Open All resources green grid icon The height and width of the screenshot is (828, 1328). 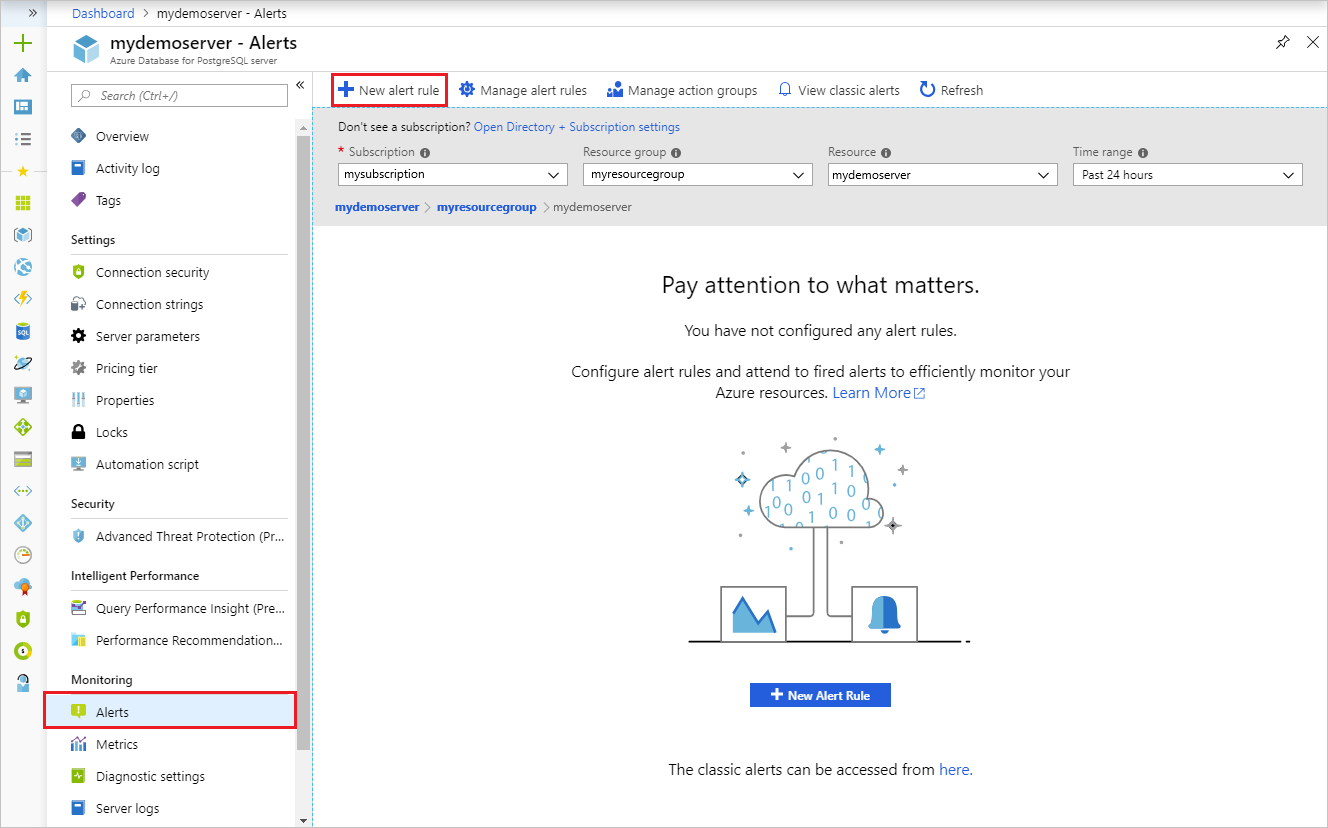point(23,203)
